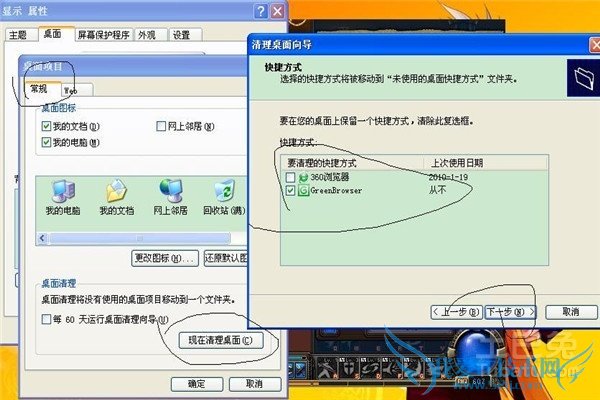
Task: Click the 还原默认图标 button
Action: (226, 258)
